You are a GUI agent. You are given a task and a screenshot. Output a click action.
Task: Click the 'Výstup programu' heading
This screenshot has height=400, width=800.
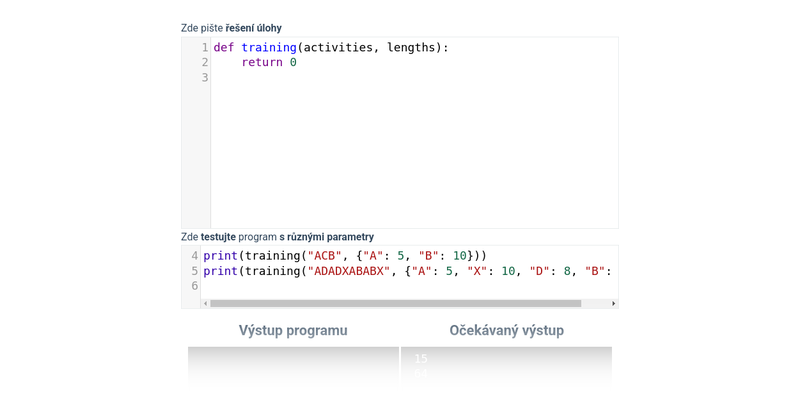pos(293,330)
